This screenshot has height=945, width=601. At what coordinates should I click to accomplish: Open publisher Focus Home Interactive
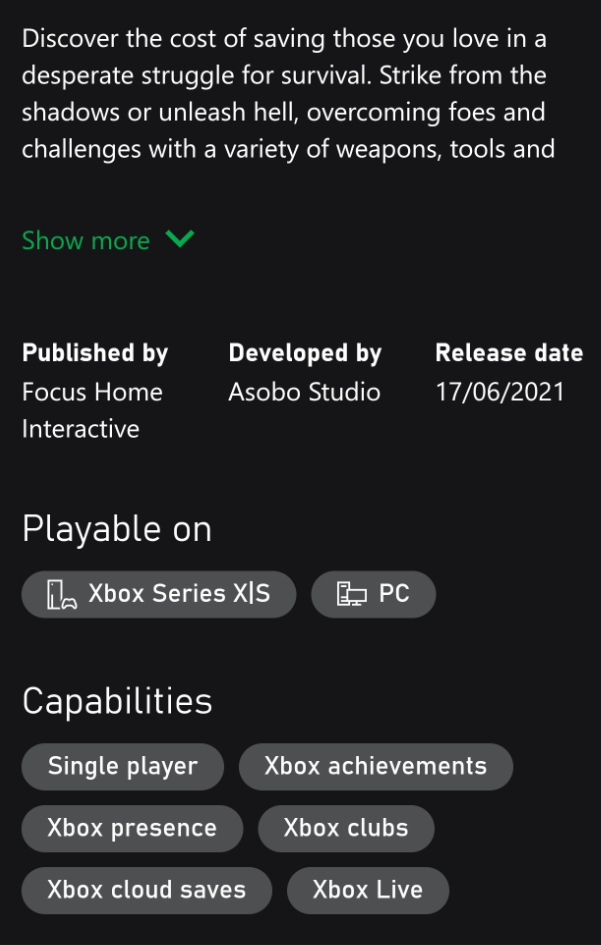[92, 410]
